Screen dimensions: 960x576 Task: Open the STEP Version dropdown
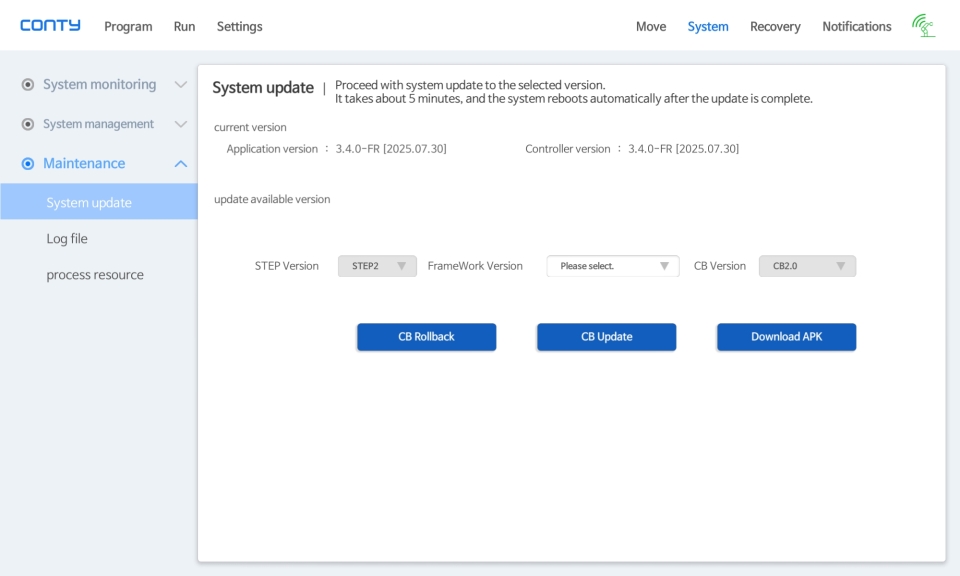click(377, 266)
